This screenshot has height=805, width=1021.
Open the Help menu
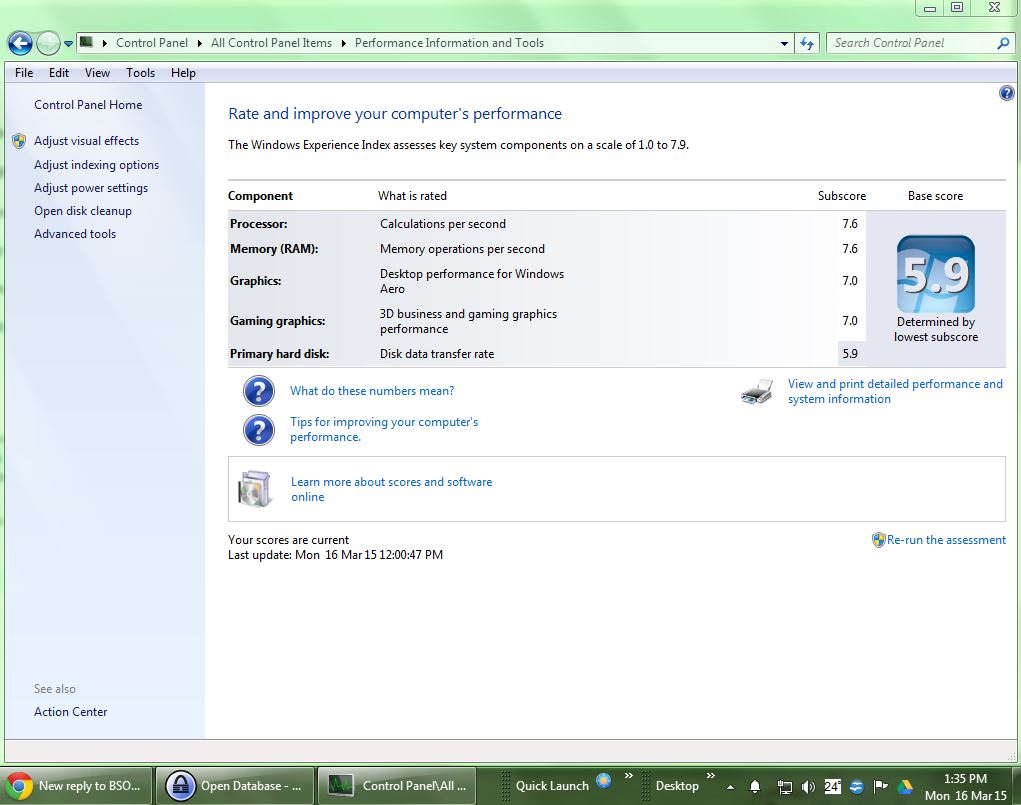pos(183,73)
